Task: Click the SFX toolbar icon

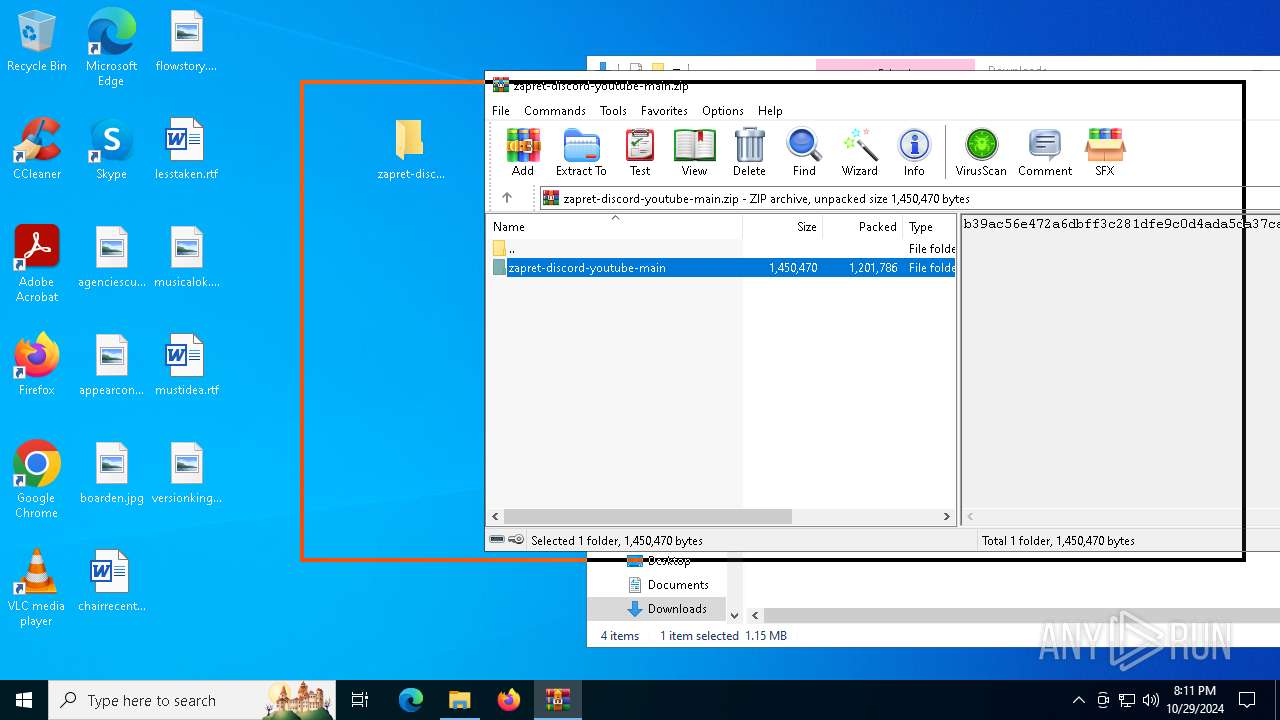Action: pyautogui.click(x=1105, y=152)
